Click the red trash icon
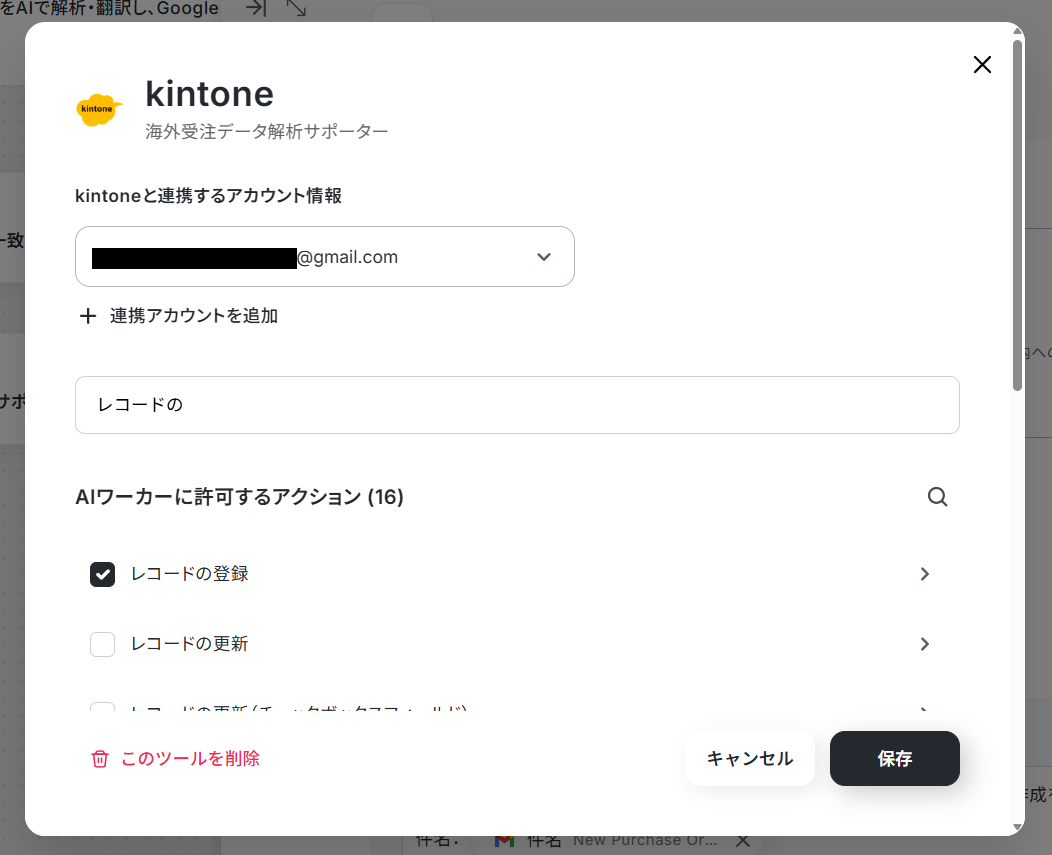This screenshot has width=1052, height=855. [x=100, y=758]
